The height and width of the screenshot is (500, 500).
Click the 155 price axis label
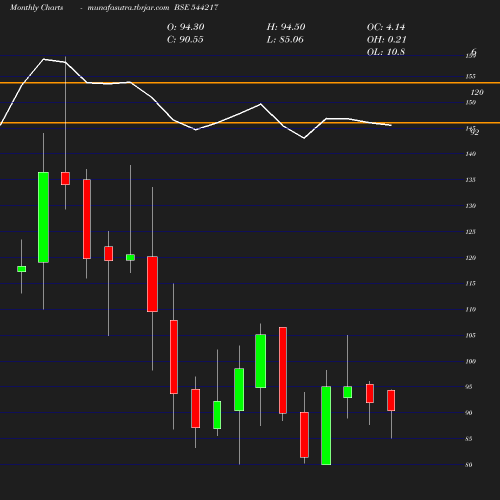(470, 77)
